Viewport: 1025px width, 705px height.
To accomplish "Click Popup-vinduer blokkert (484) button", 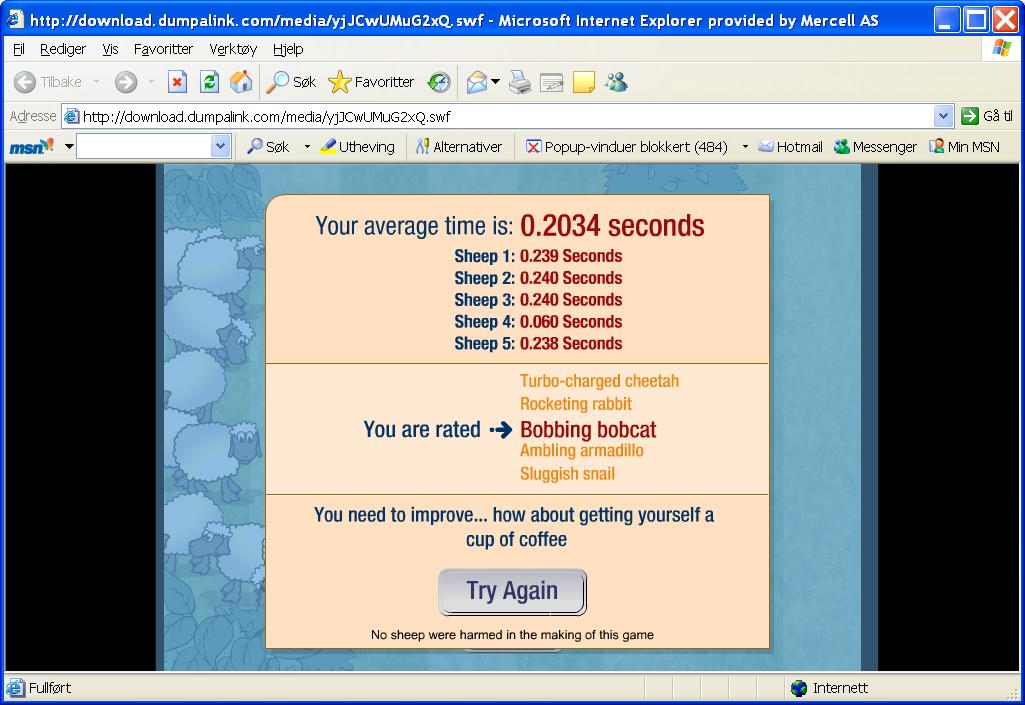I will tap(627, 146).
